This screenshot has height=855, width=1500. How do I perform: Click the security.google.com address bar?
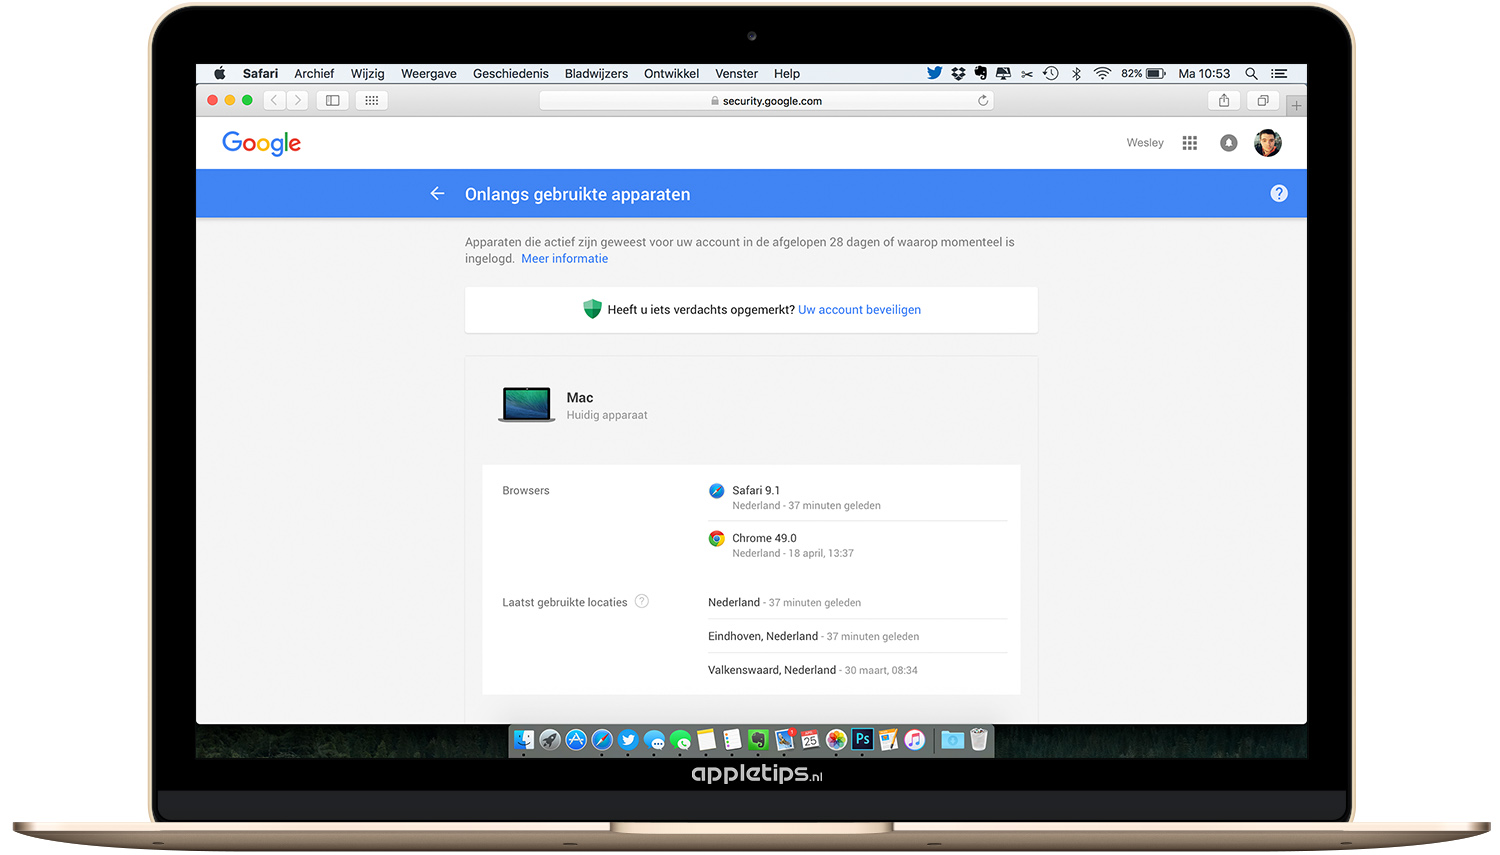[766, 100]
